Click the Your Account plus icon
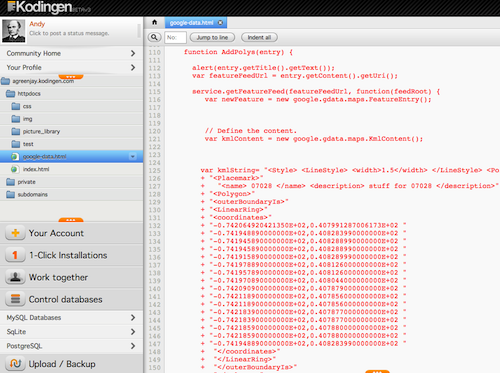500x373 pixels. (15, 233)
